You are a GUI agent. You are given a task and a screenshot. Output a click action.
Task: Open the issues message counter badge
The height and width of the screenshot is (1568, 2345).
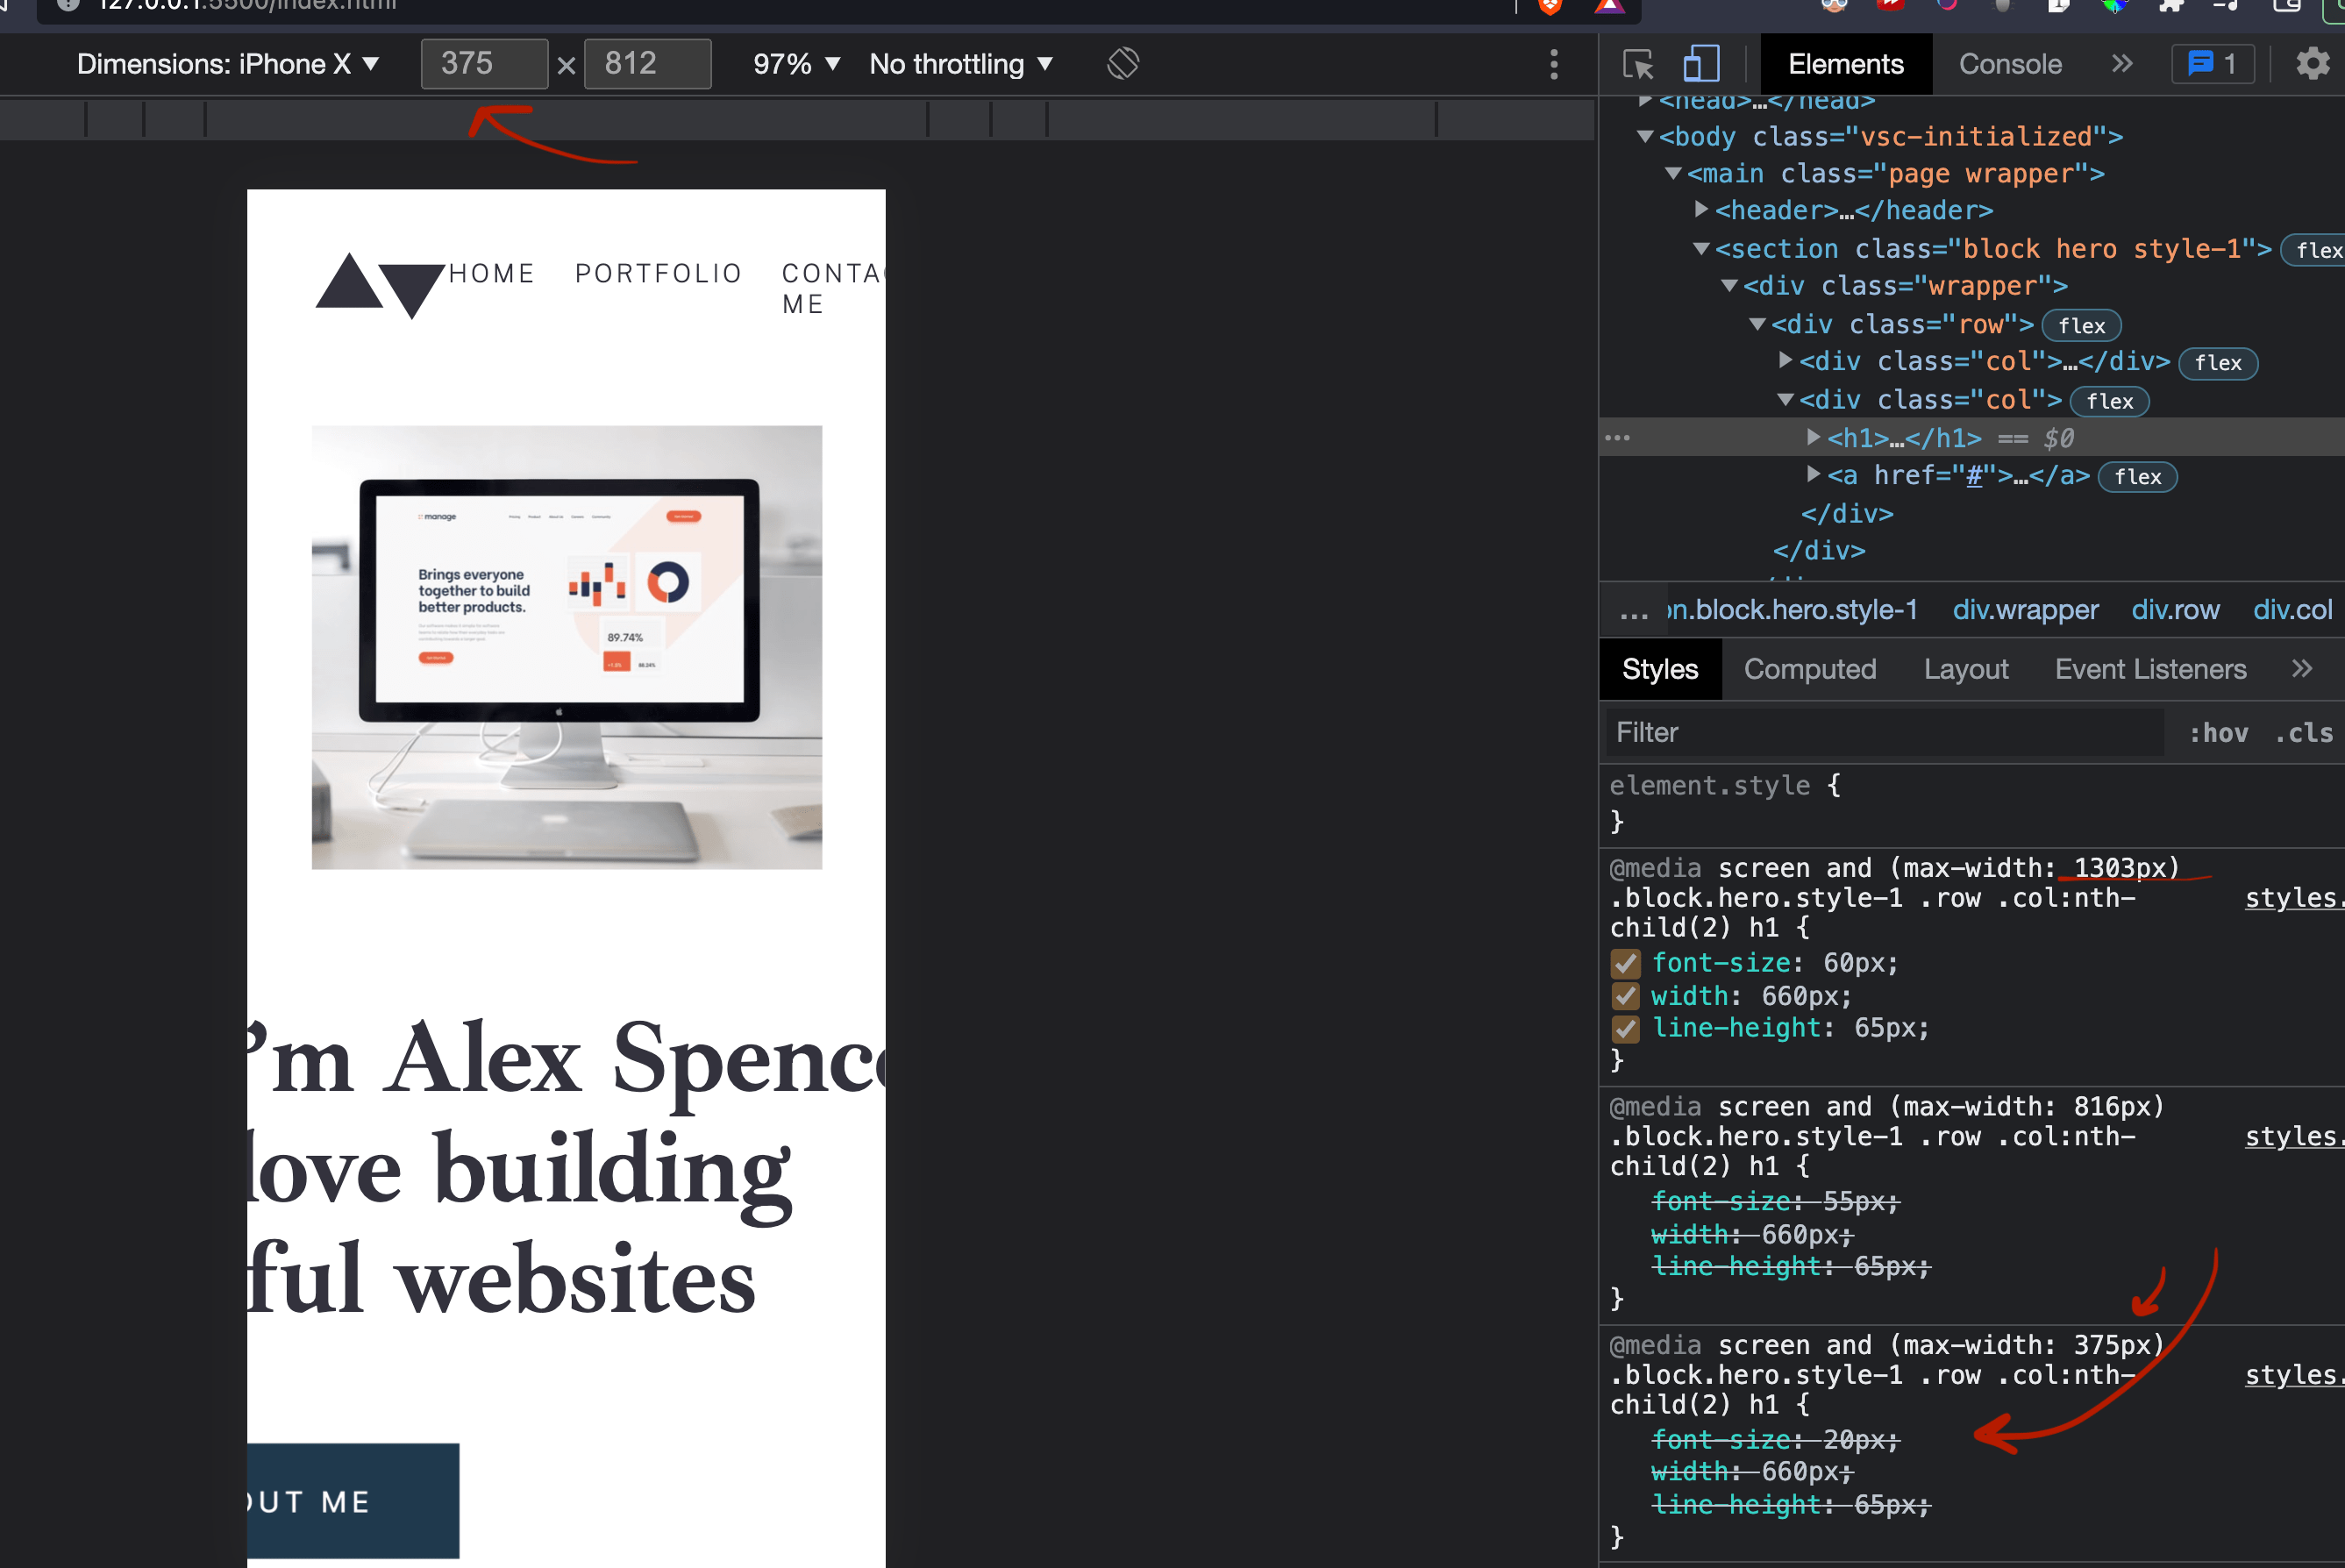2213,64
